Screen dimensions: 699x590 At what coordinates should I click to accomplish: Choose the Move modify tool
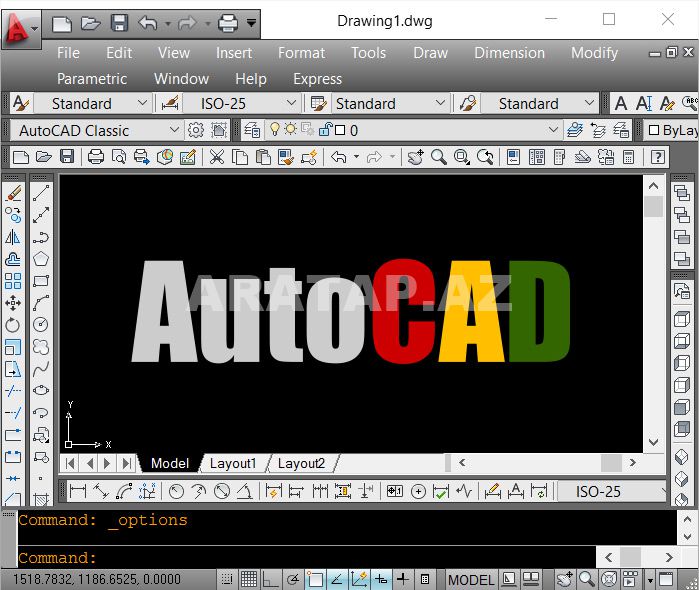tap(13, 303)
